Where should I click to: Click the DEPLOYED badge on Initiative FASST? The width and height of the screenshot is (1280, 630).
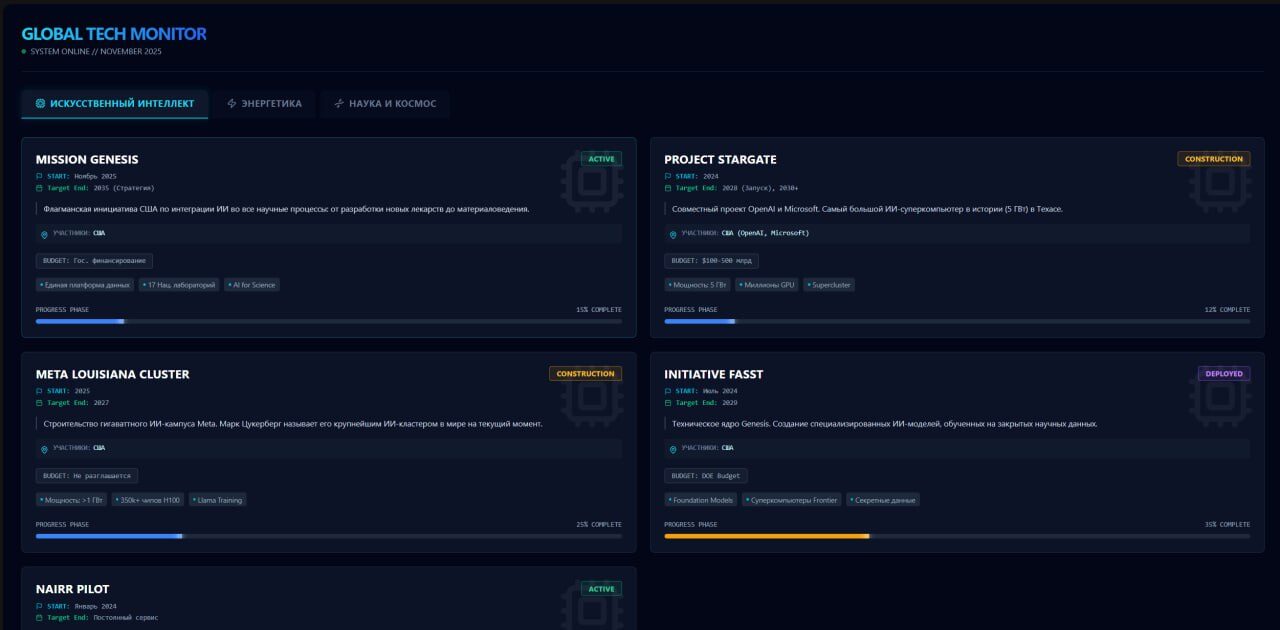click(1224, 374)
